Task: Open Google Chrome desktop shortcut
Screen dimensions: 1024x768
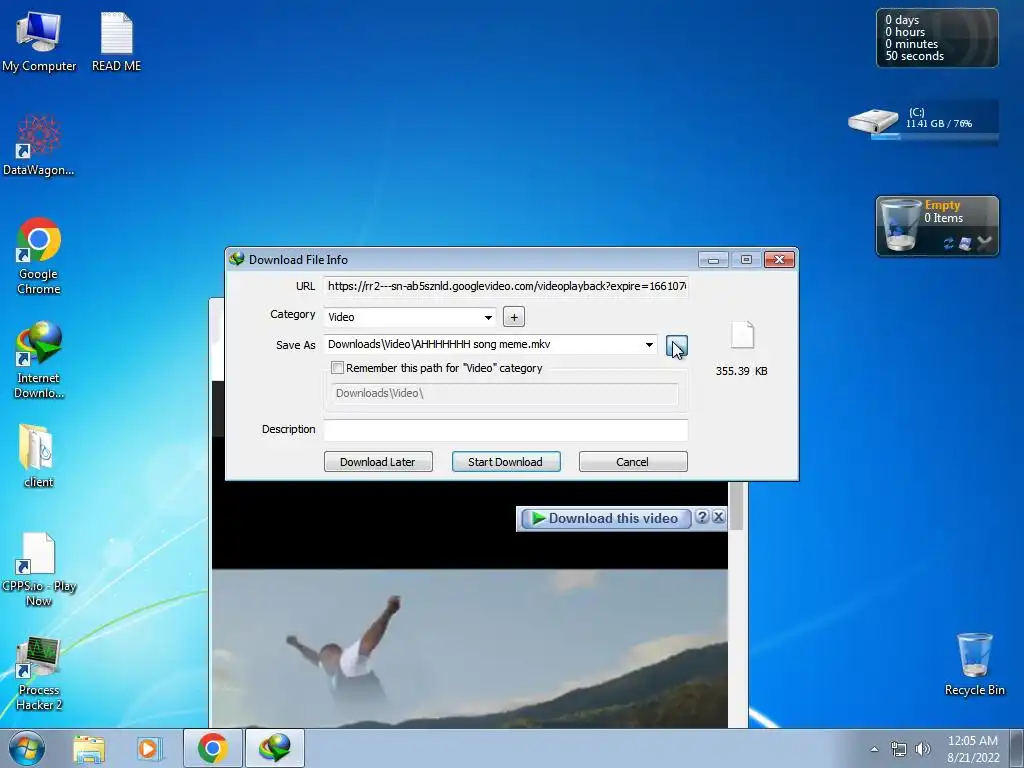Action: (39, 256)
